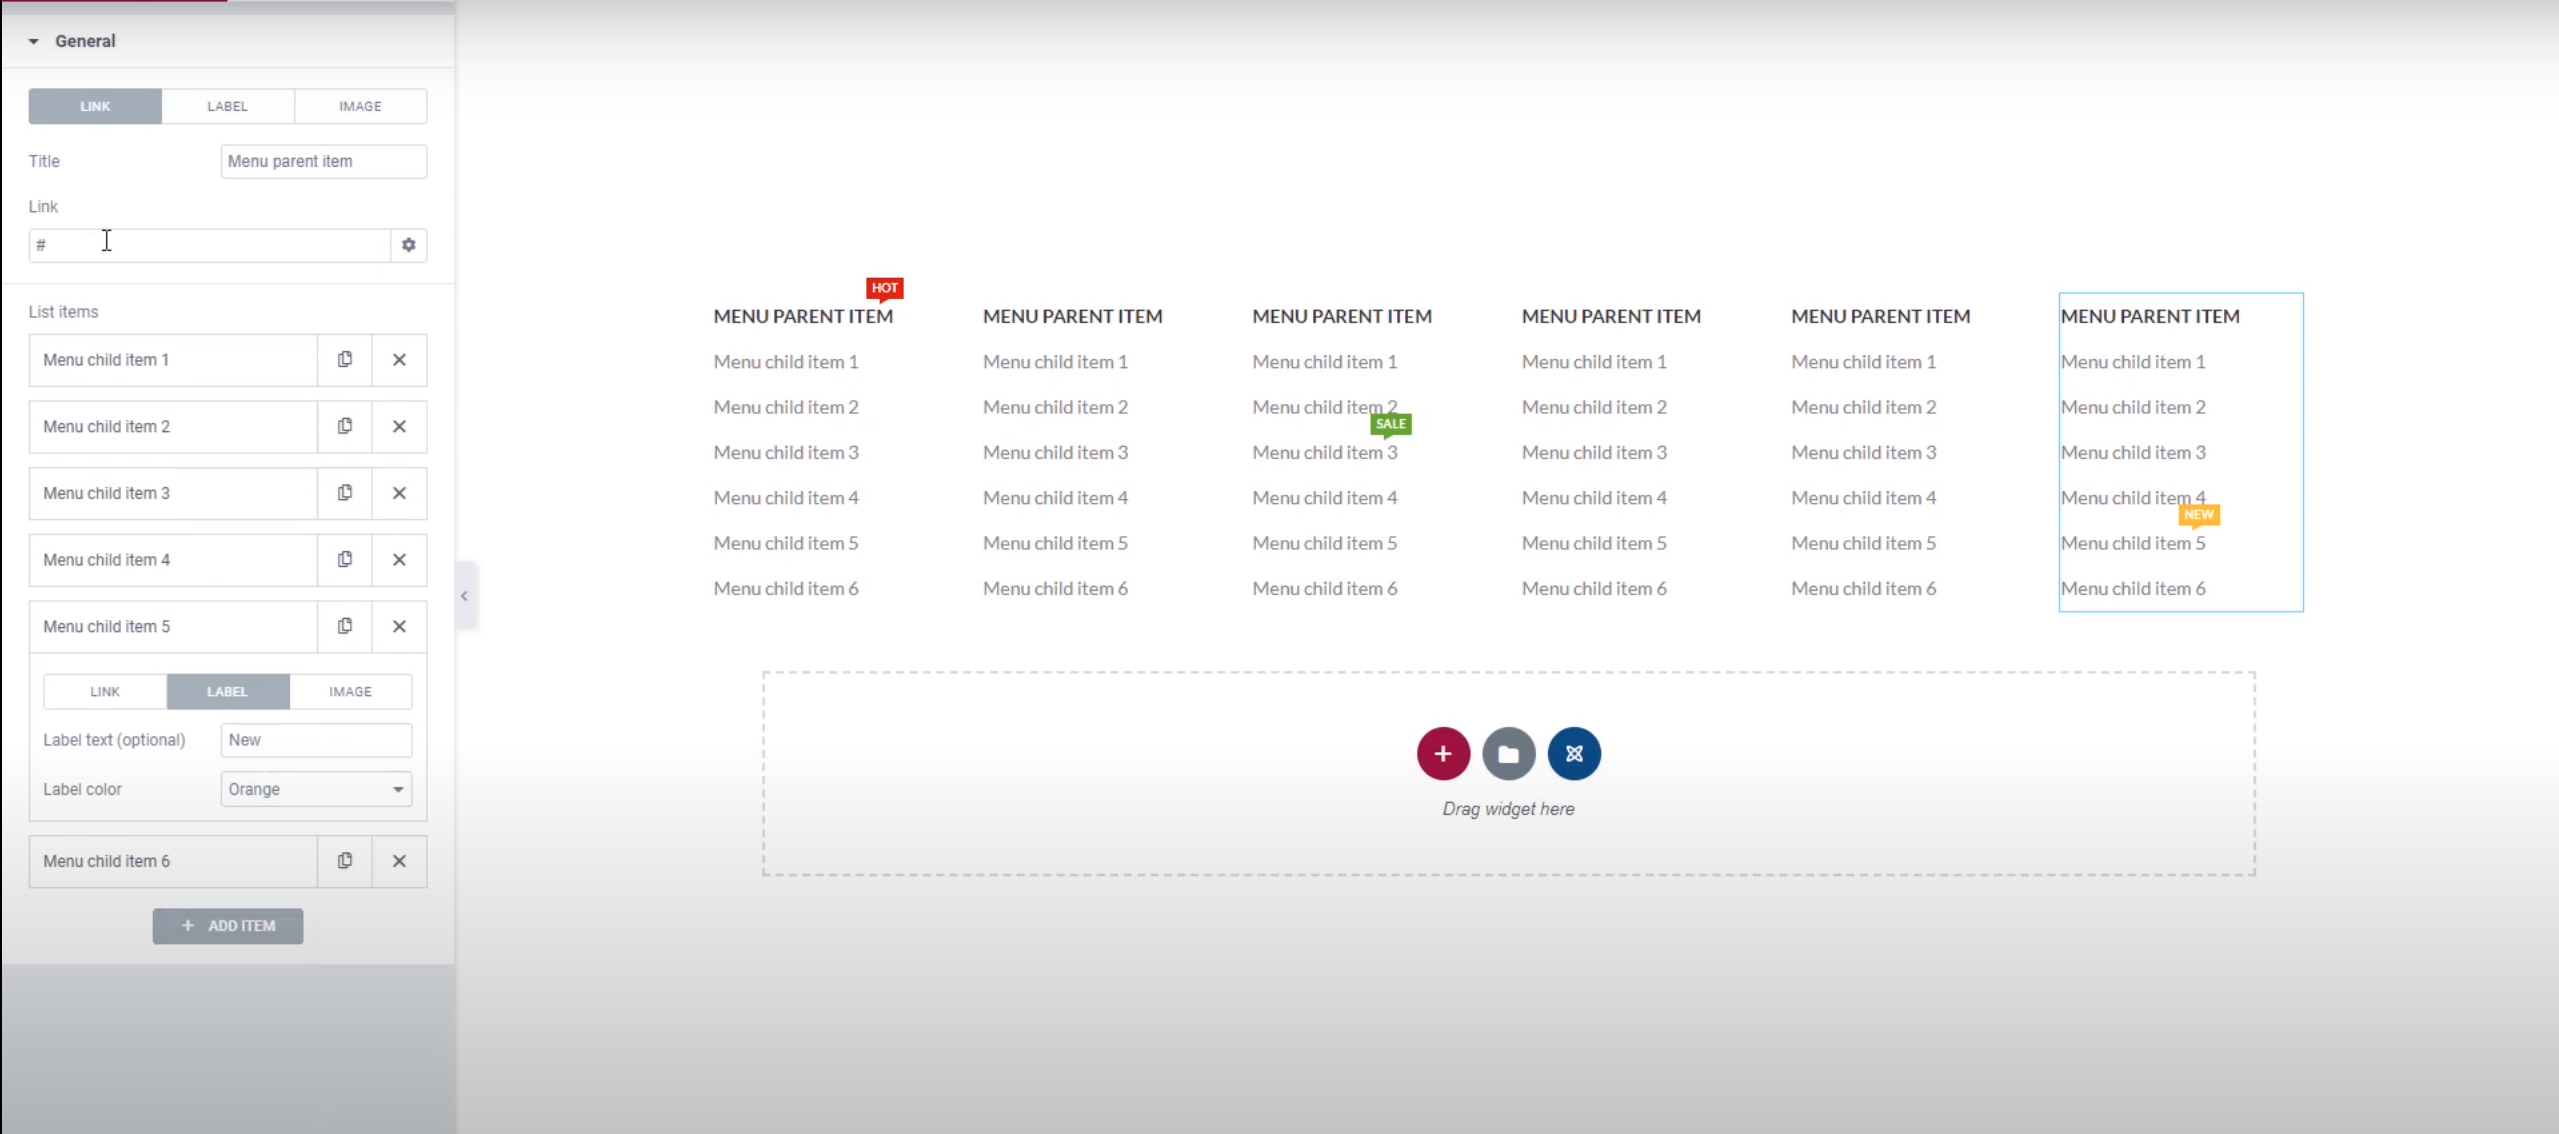Duplicate Menu child item 3
The image size is (2559, 1134).
(345, 493)
